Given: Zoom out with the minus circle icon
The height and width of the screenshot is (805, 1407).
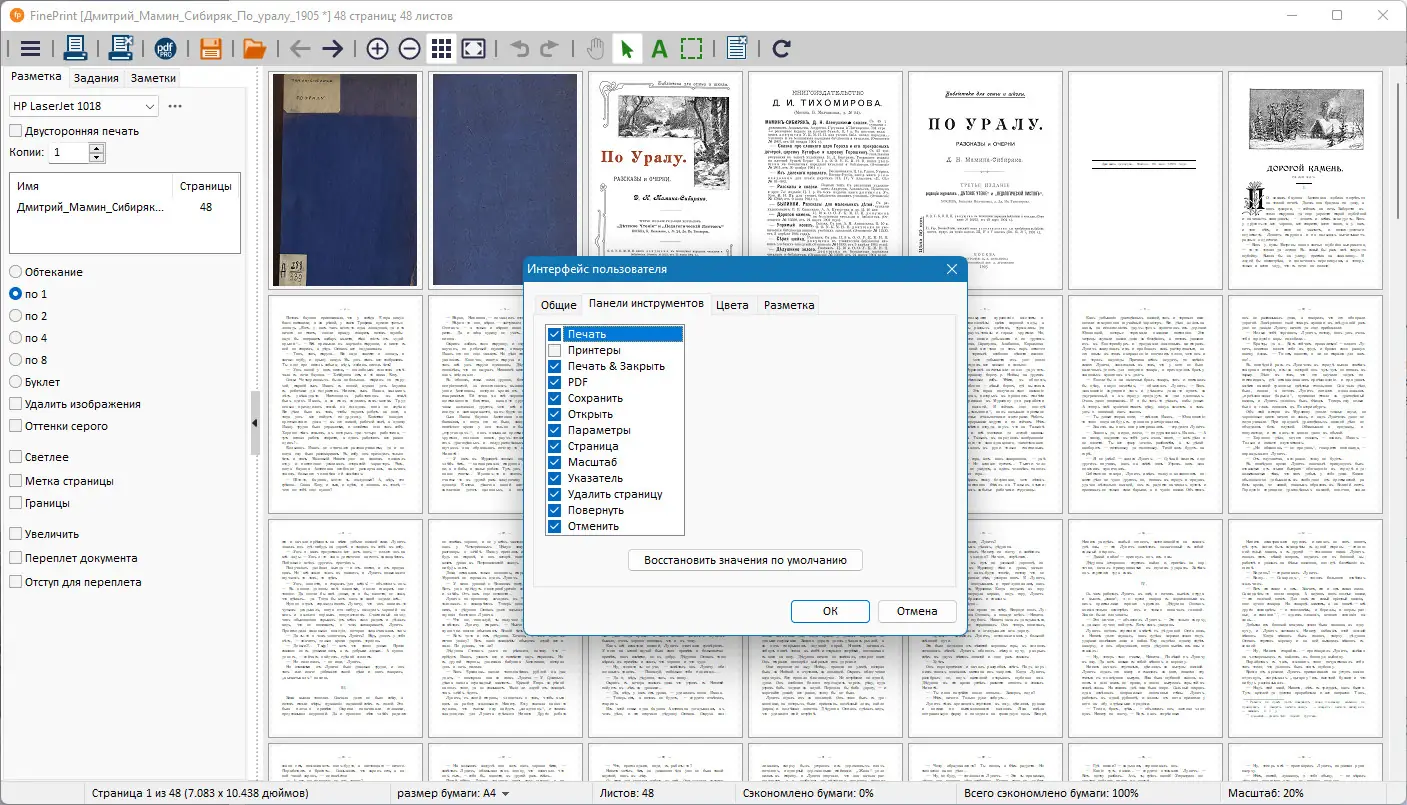Looking at the screenshot, I should pyautogui.click(x=409, y=48).
